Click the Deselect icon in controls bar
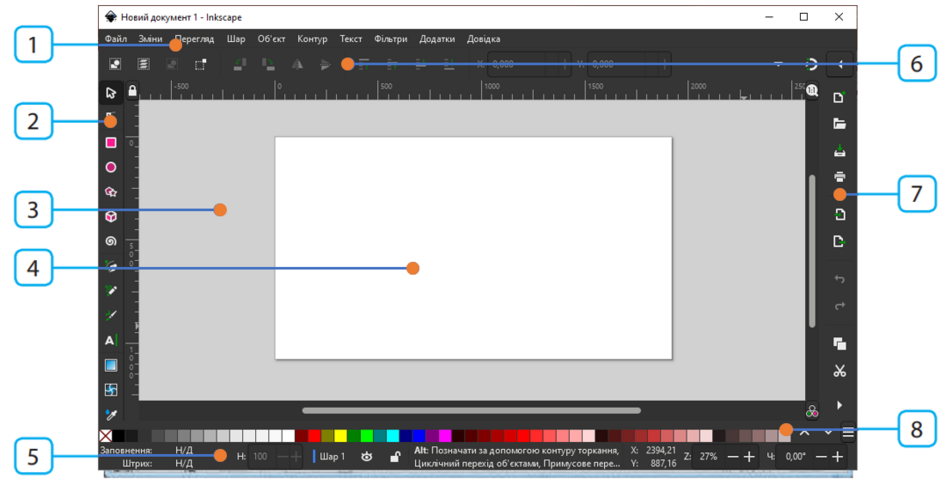940x491 pixels. pos(172,64)
